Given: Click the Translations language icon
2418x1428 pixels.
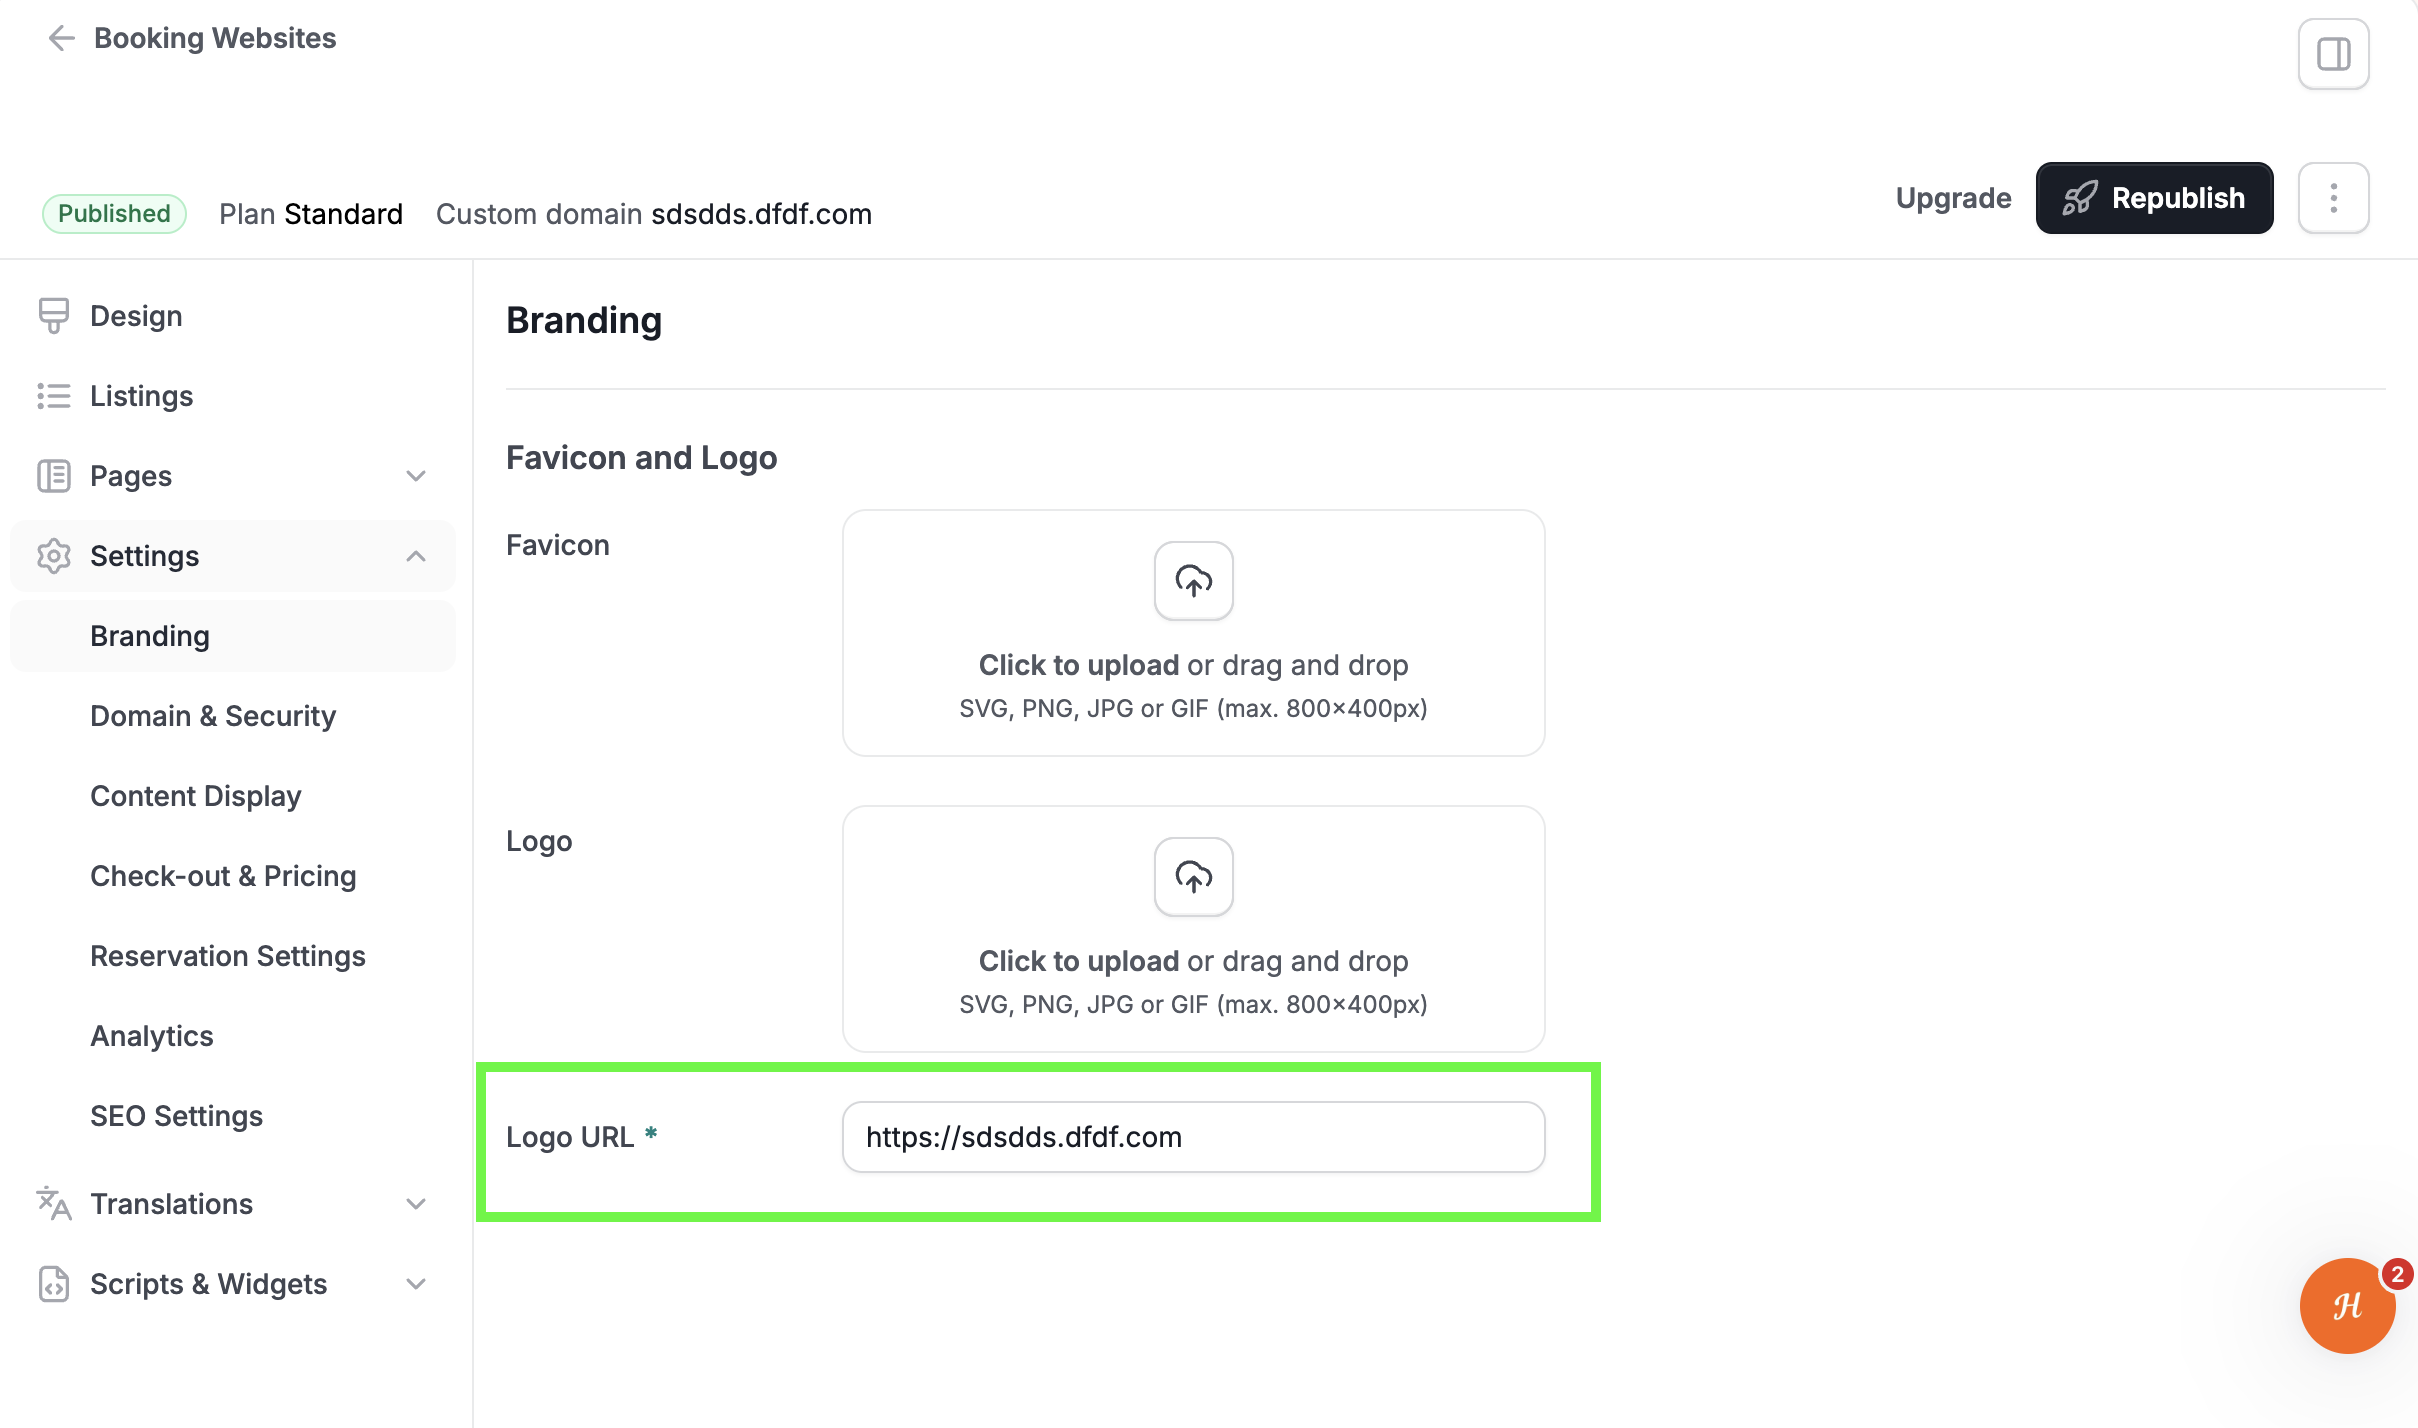Looking at the screenshot, I should click(54, 1204).
